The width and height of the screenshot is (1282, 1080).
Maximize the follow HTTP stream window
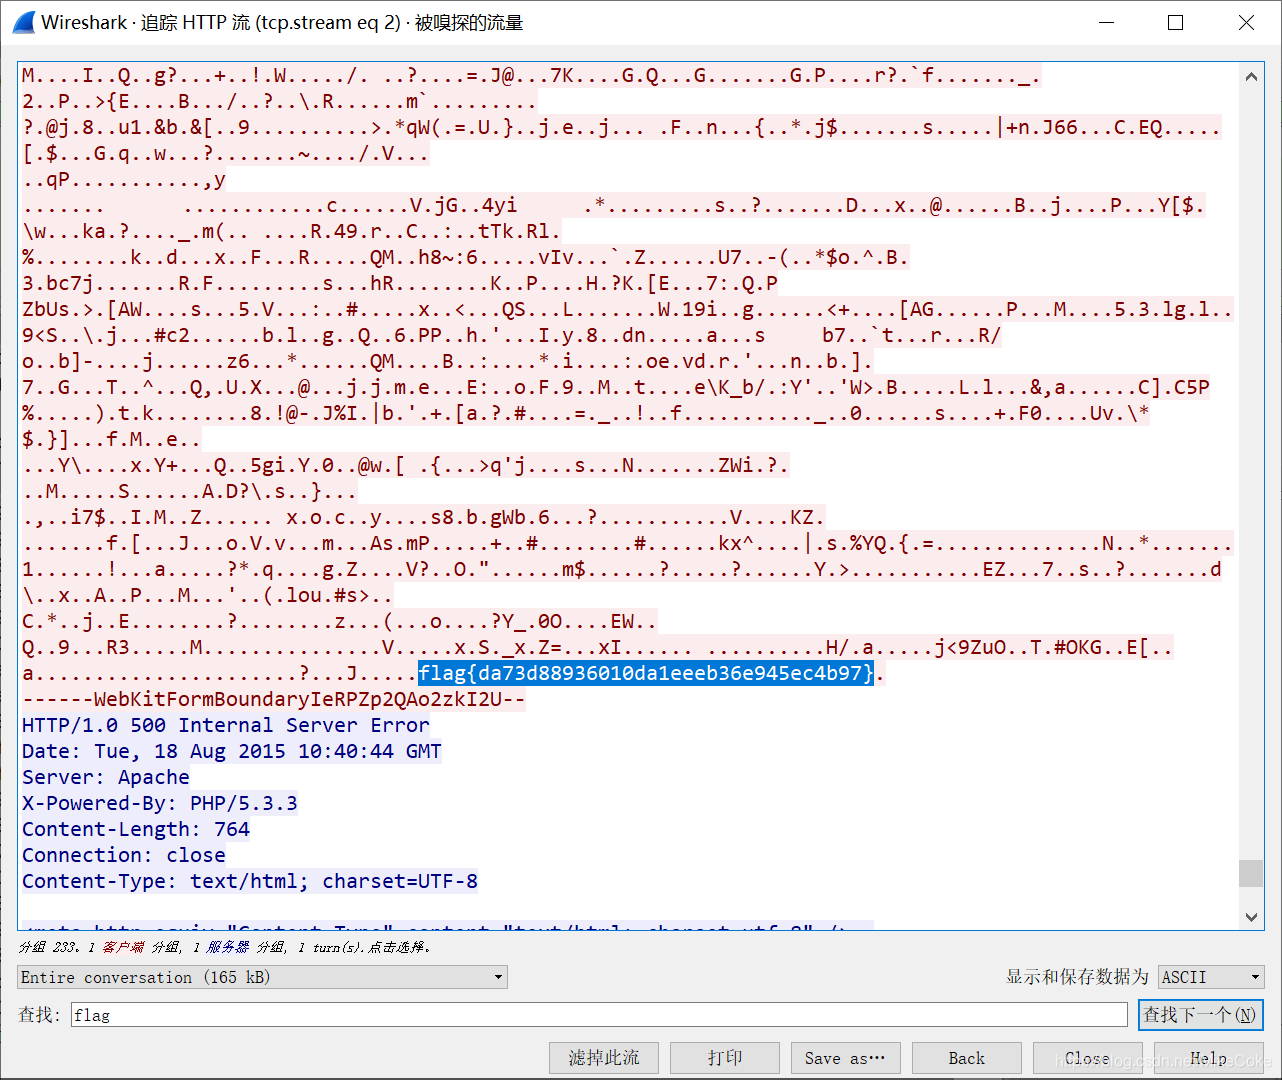pyautogui.click(x=1176, y=22)
